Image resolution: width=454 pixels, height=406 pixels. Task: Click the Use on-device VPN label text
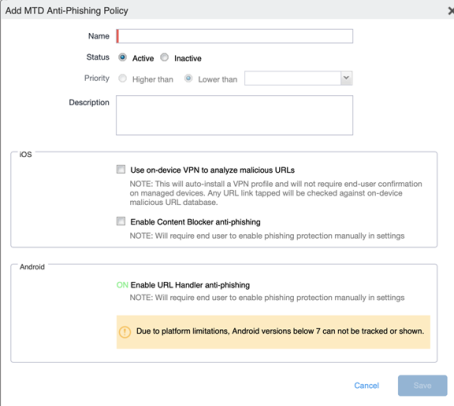(212, 170)
